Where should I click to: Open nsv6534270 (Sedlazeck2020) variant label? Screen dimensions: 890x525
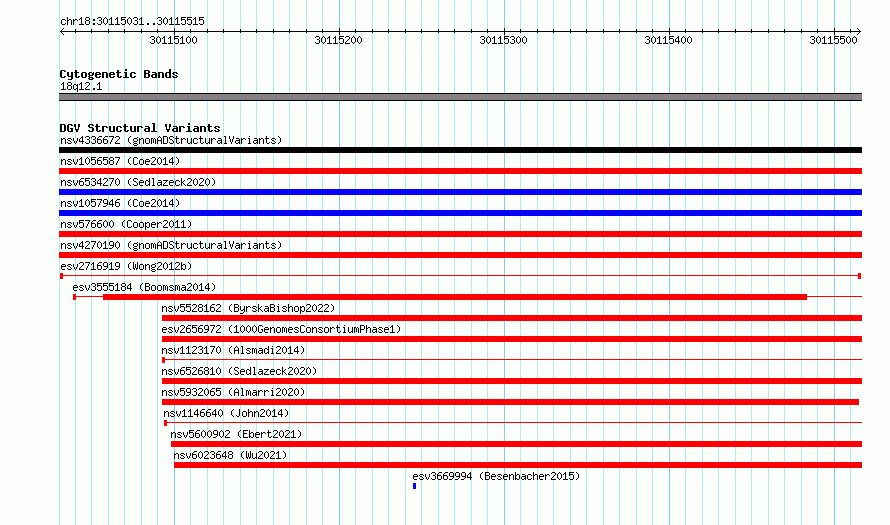click(138, 182)
